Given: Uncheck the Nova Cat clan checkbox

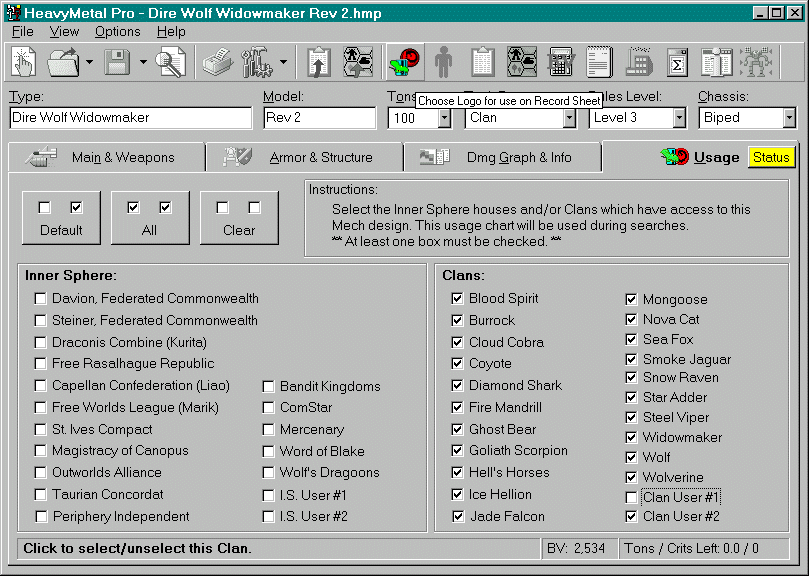Looking at the screenshot, I should tap(631, 319).
